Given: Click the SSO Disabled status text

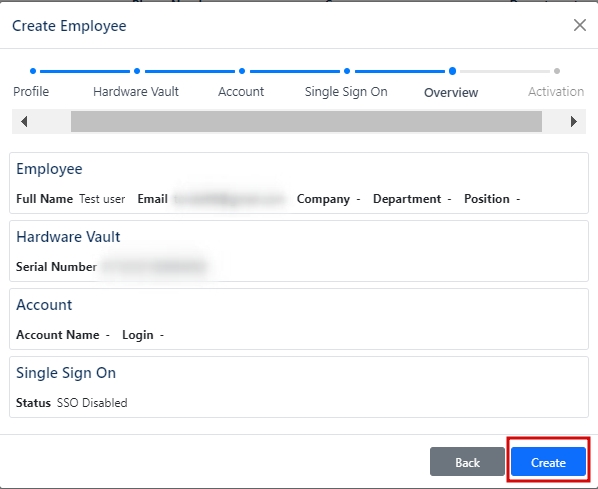Looking at the screenshot, I should (x=92, y=403).
